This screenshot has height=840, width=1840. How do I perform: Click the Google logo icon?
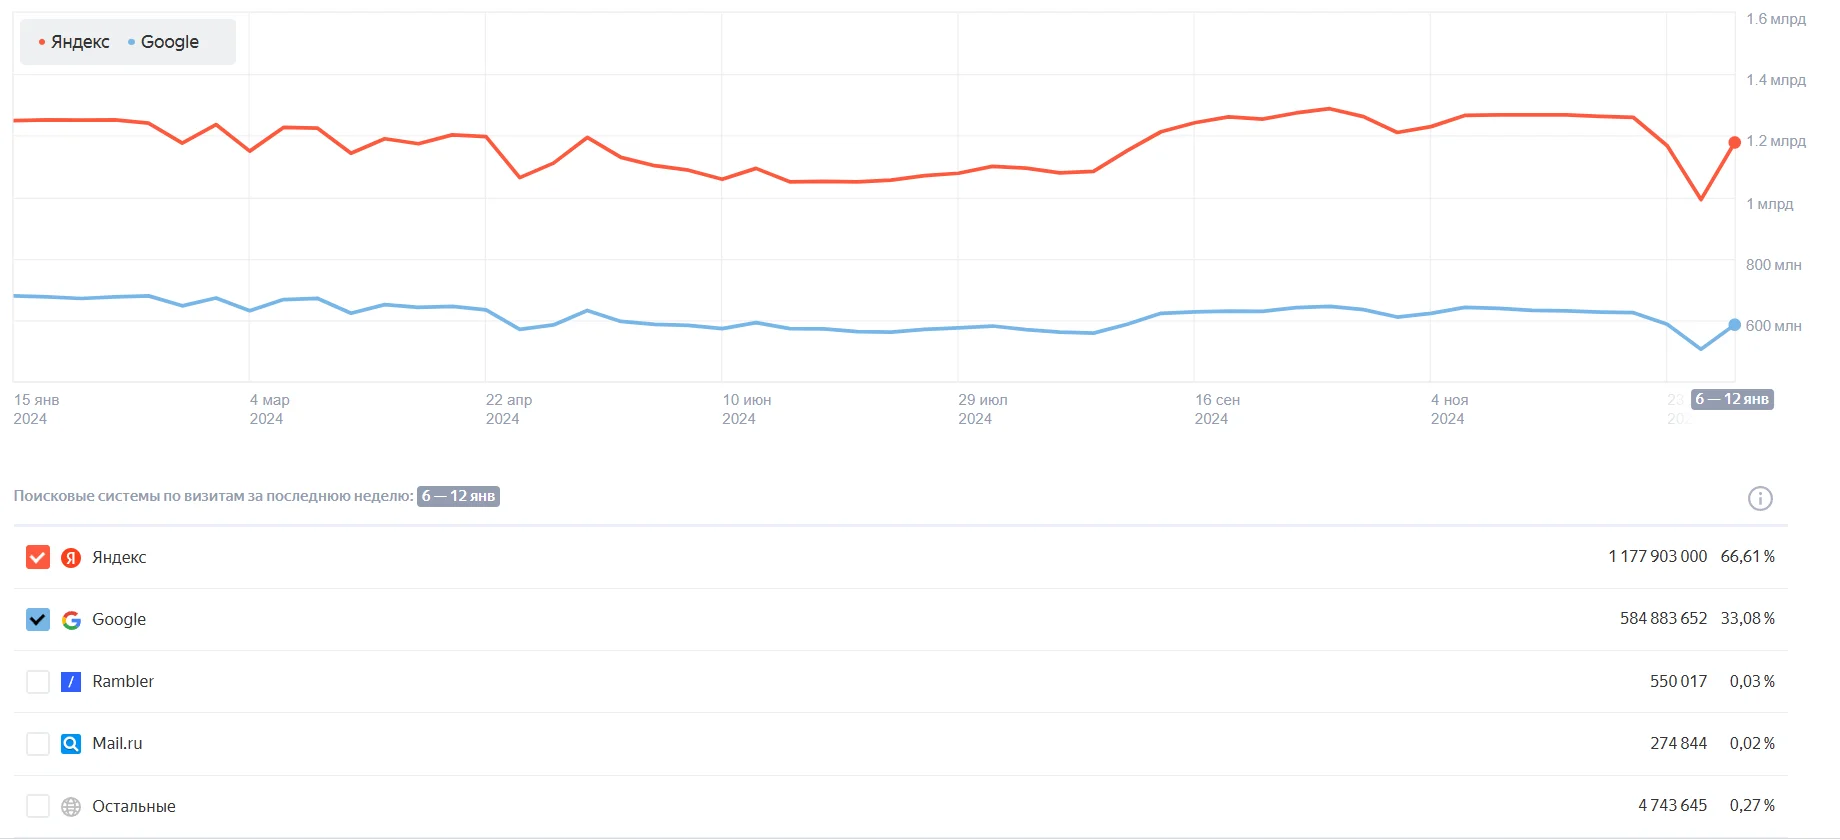[71, 620]
